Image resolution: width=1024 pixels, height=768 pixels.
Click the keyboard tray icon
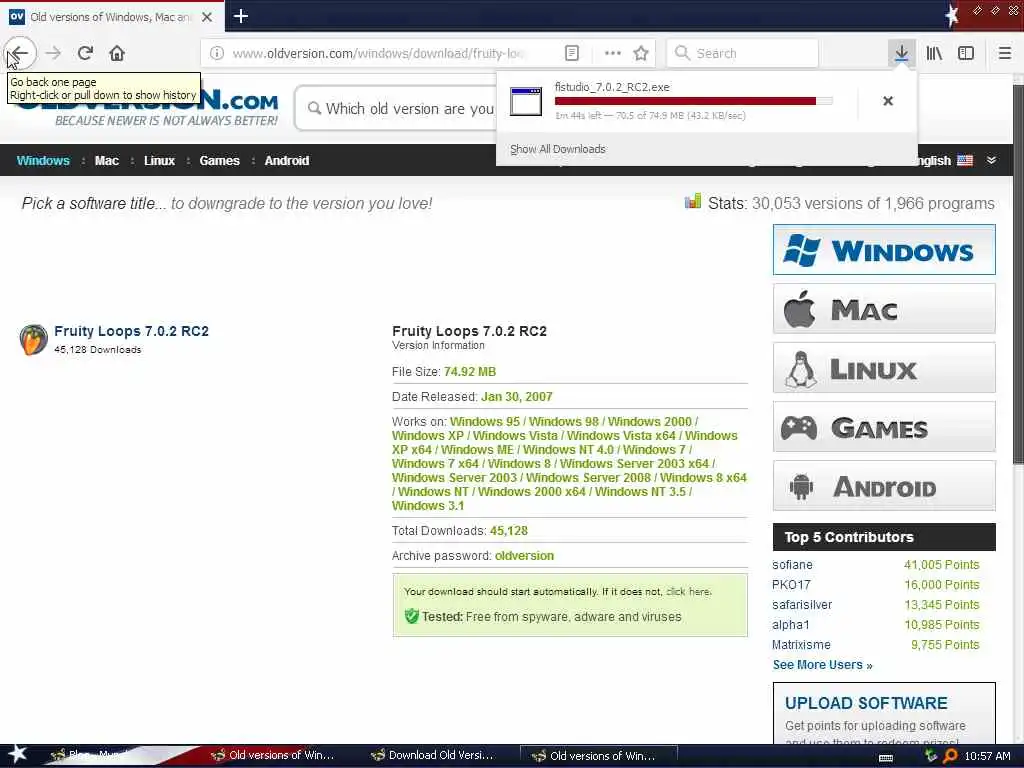pyautogui.click(x=886, y=757)
